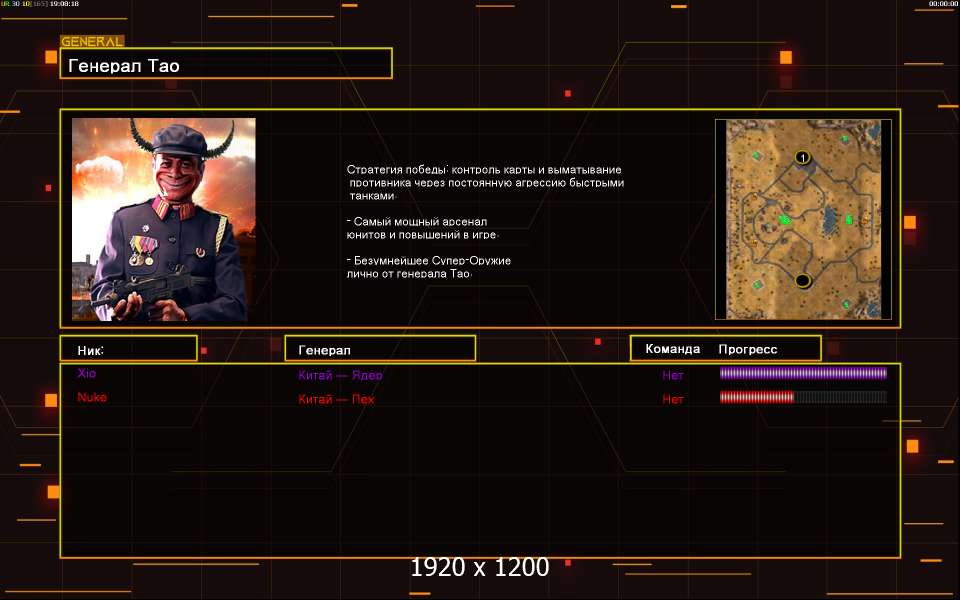
Task: Click the purple 'Нет' team value for Xio
Action: 672,375
